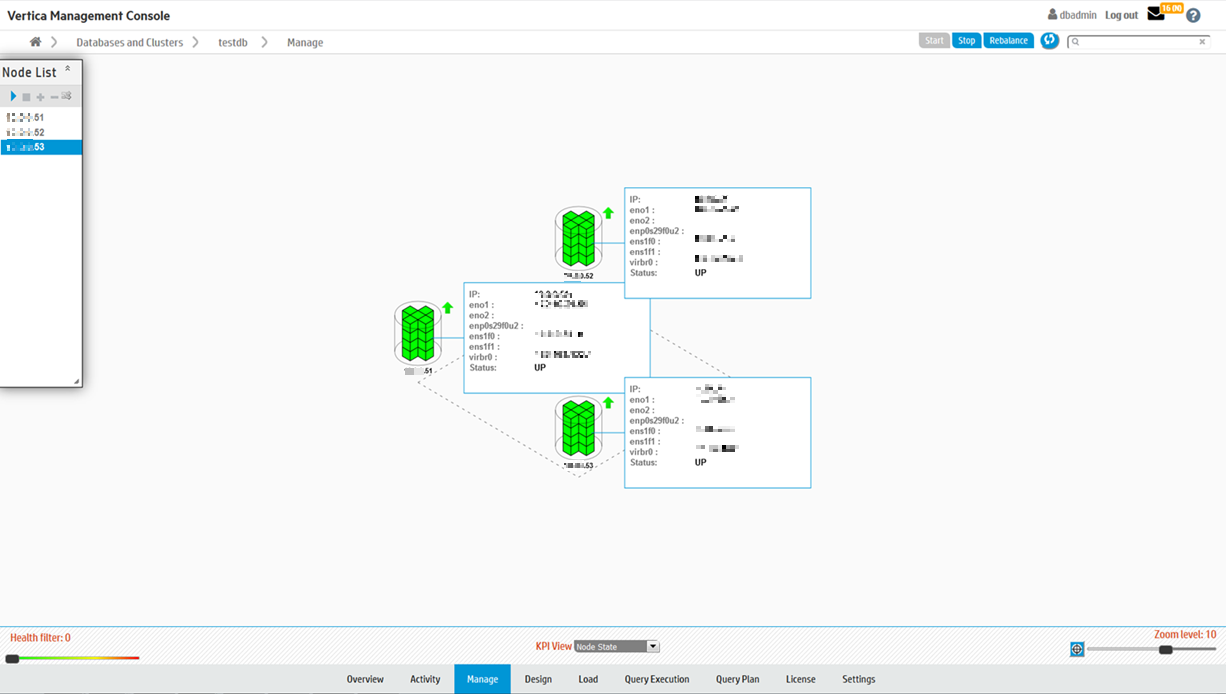Open the help question mark icon
The height and width of the screenshot is (694, 1226).
pos(1193,15)
